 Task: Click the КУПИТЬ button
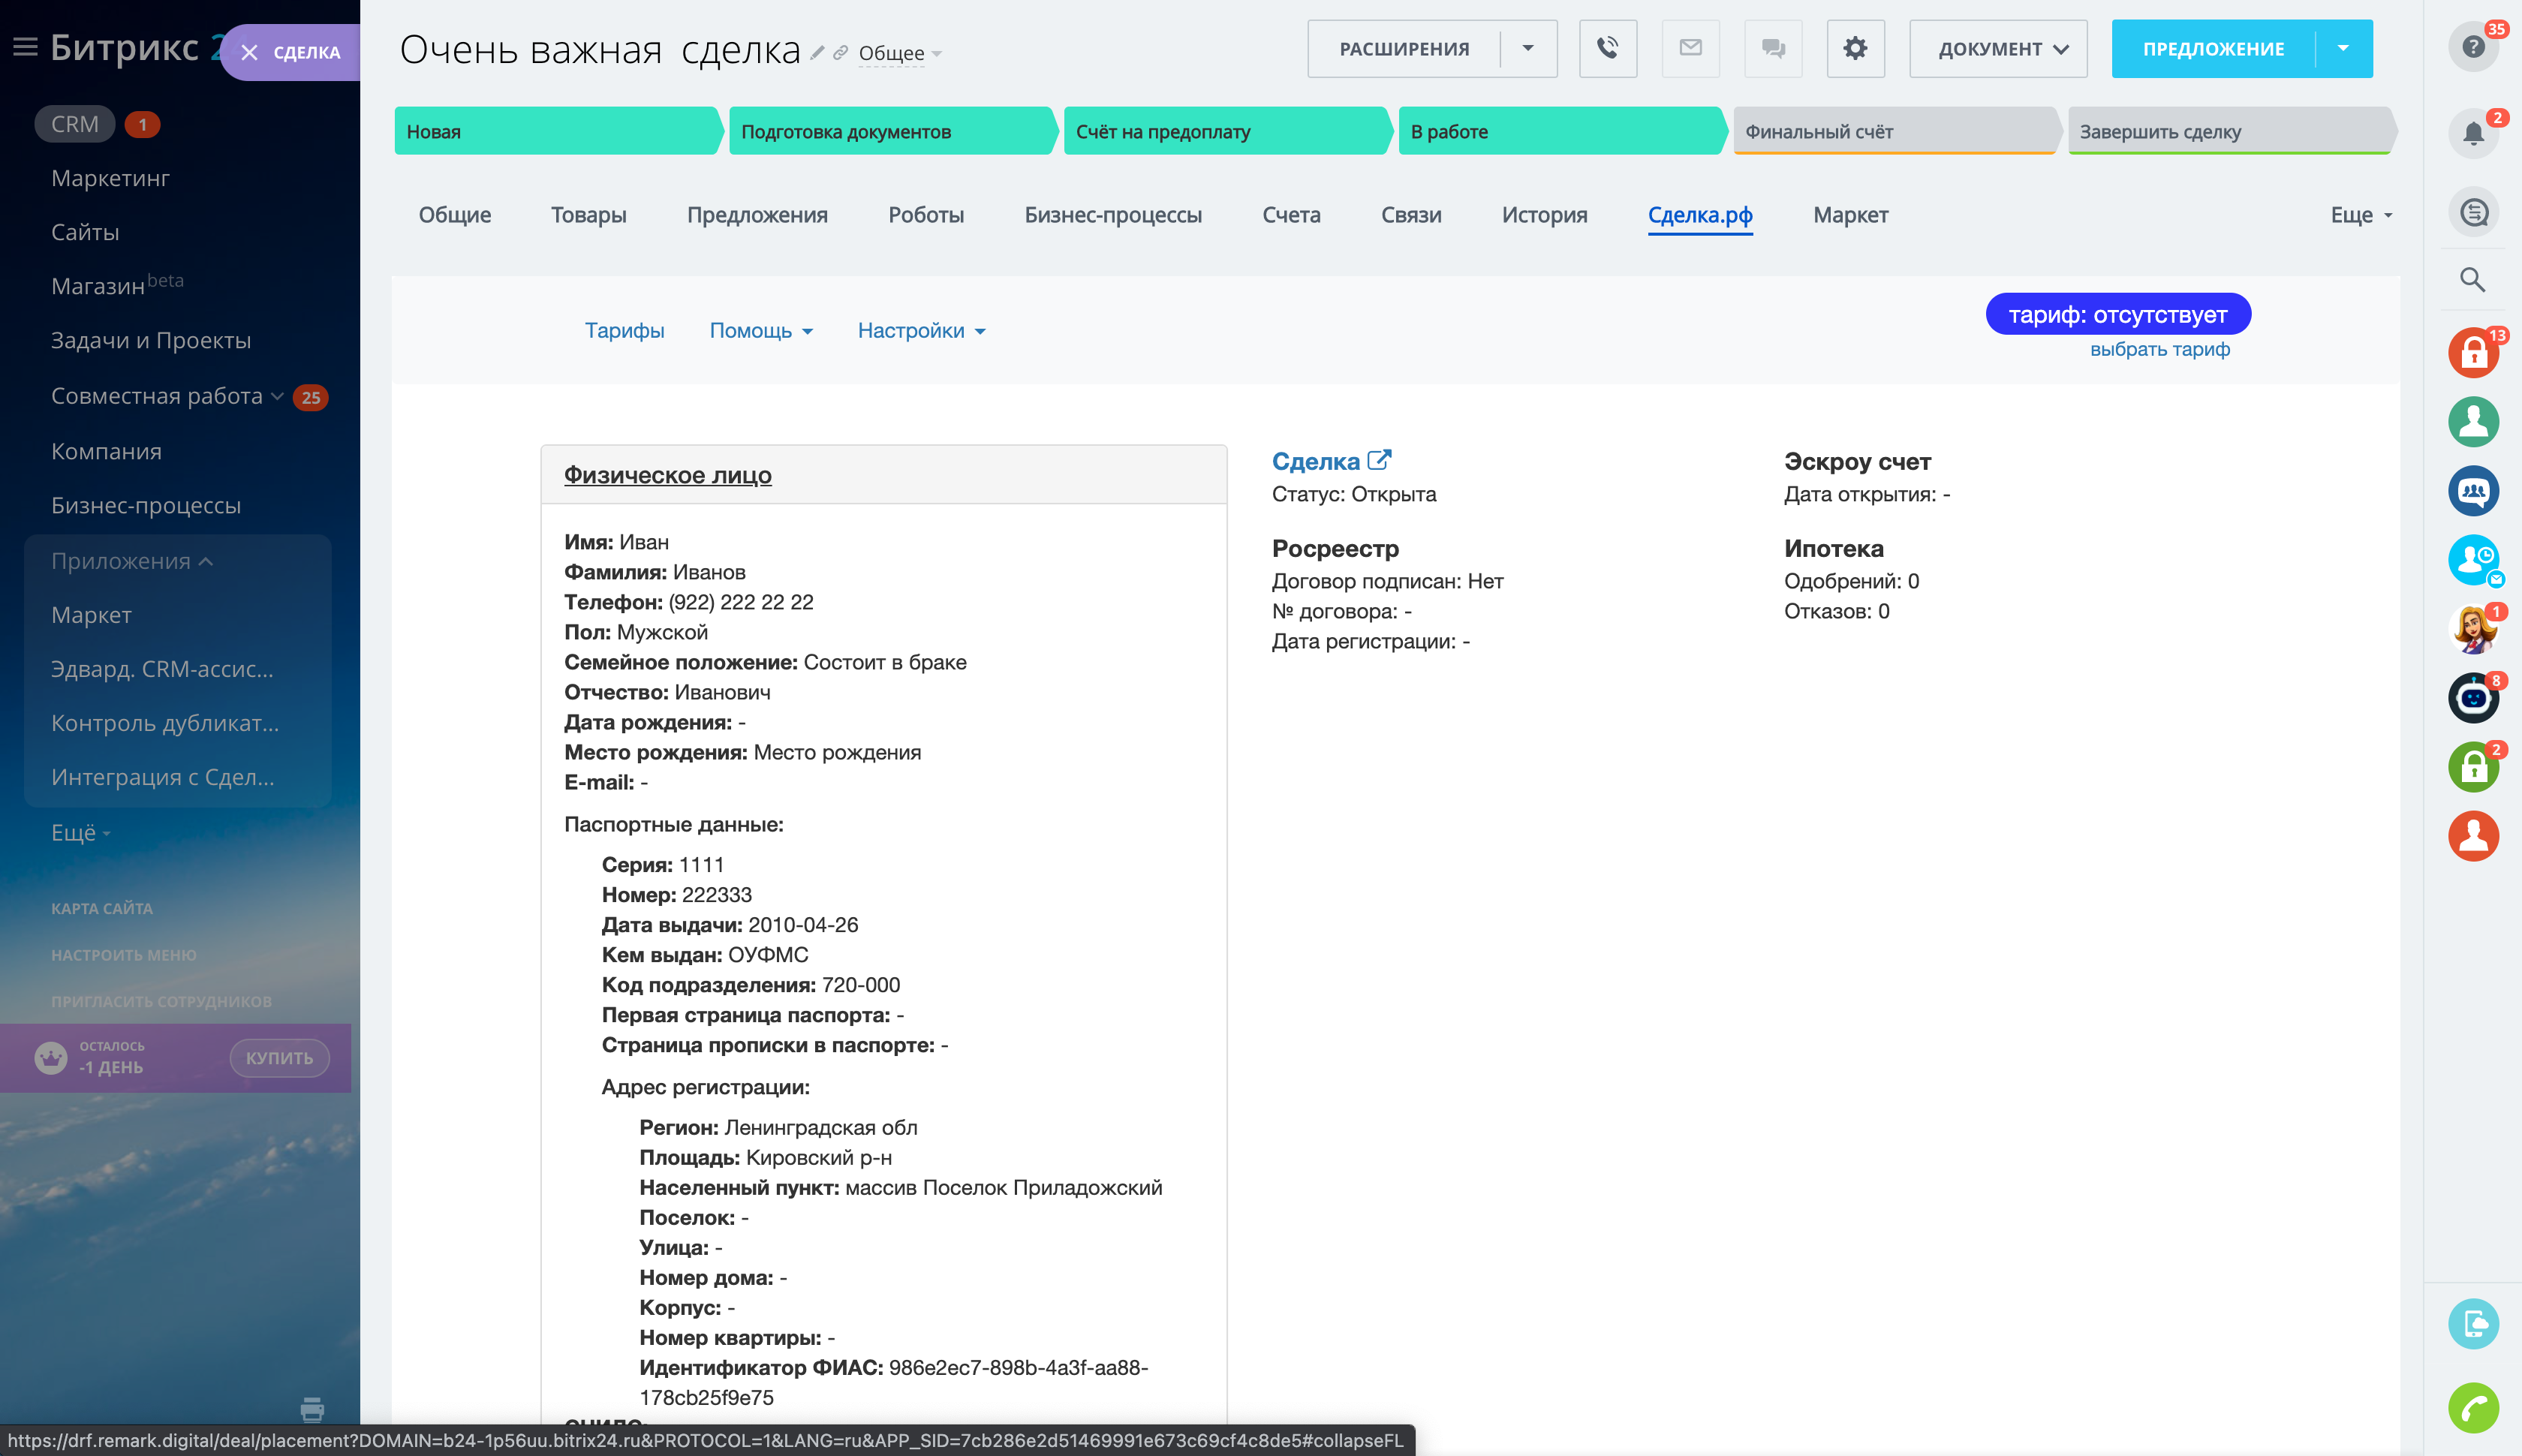(279, 1058)
